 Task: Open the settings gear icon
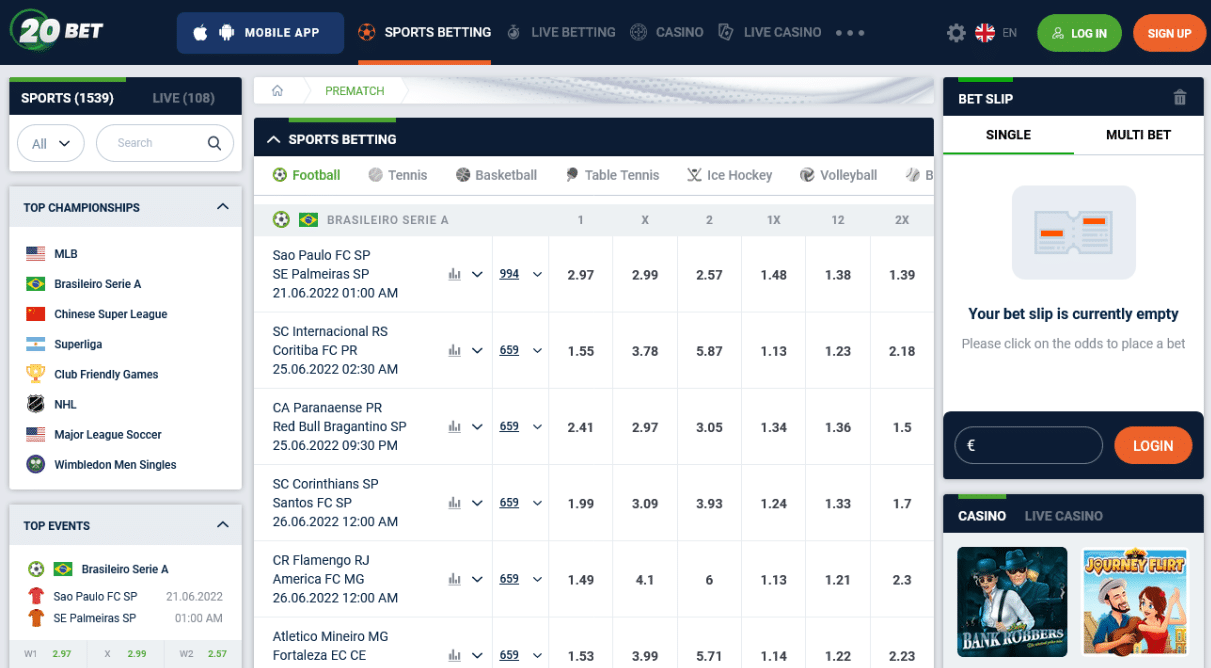click(956, 33)
